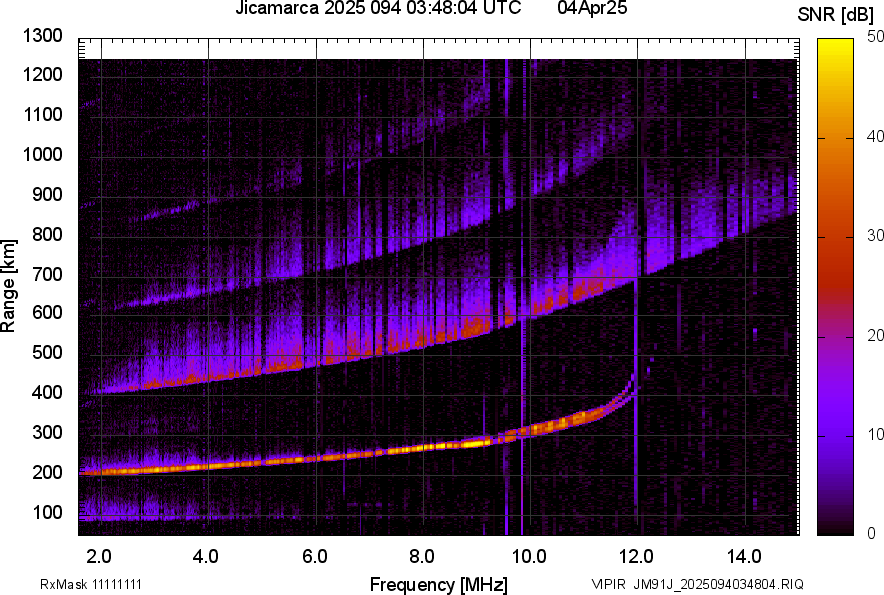The image size is (884, 595).
Task: Click the 2.0 frequency tick label
Action: (x=98, y=557)
